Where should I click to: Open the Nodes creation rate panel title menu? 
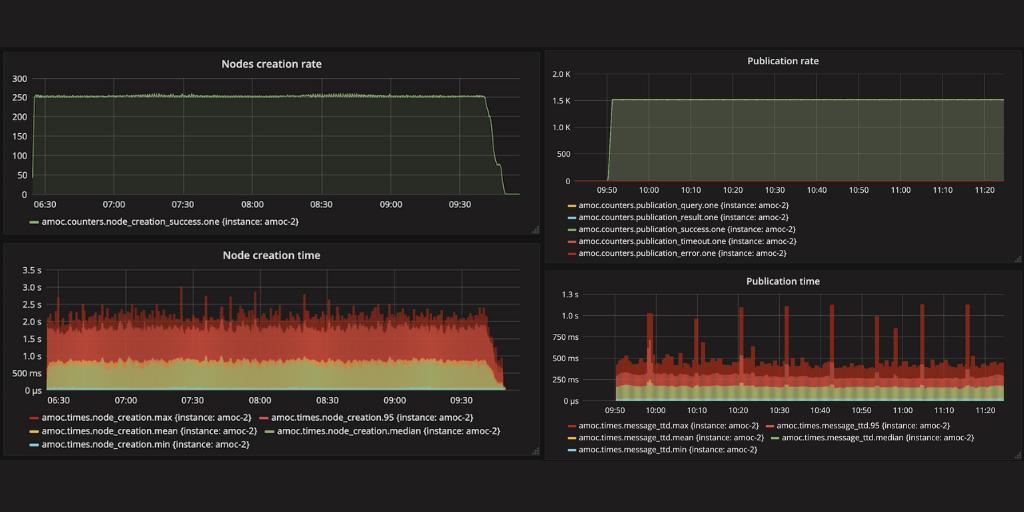pos(271,64)
